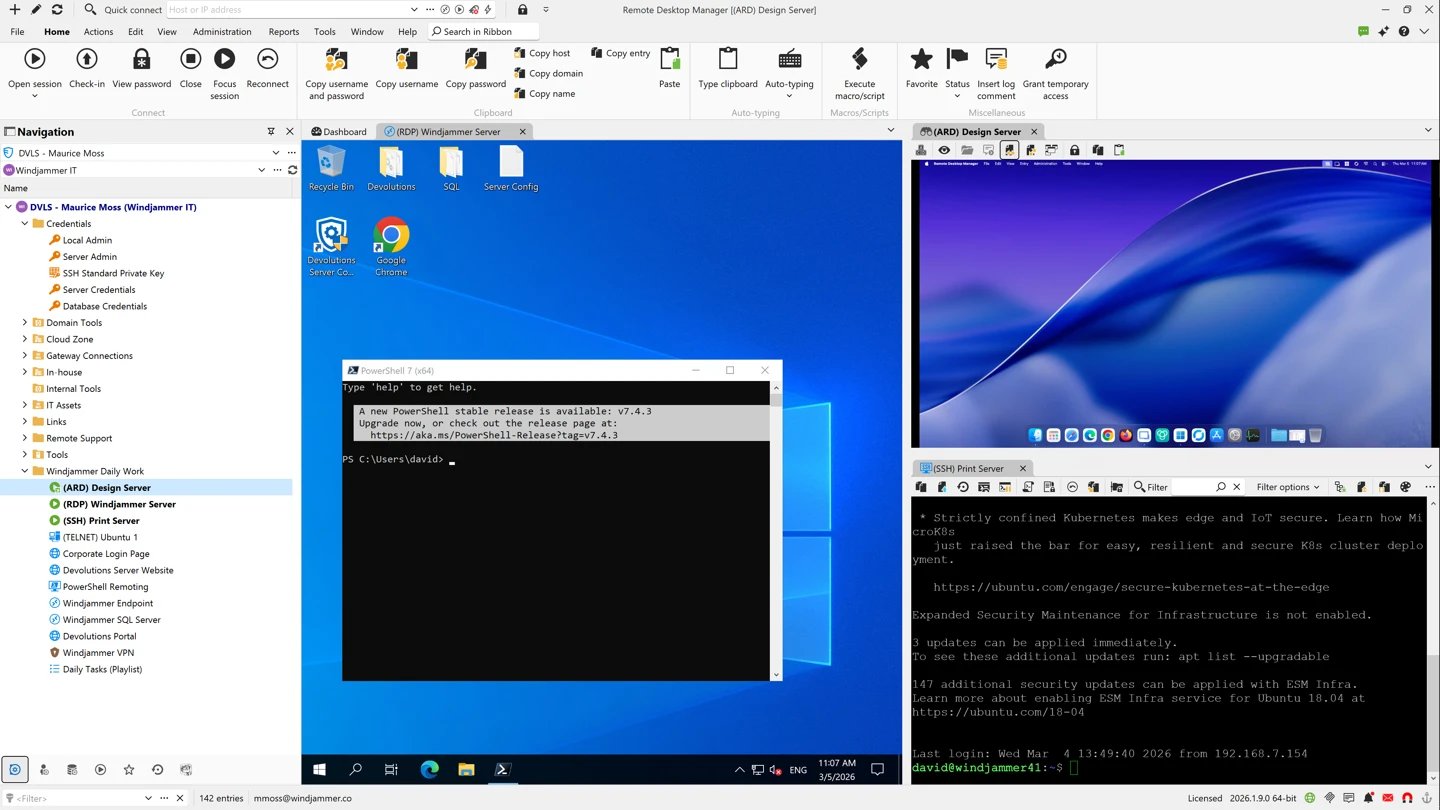Image resolution: width=1440 pixels, height=810 pixels.
Task: Expand the Filter options dropdown
Action: (1287, 487)
